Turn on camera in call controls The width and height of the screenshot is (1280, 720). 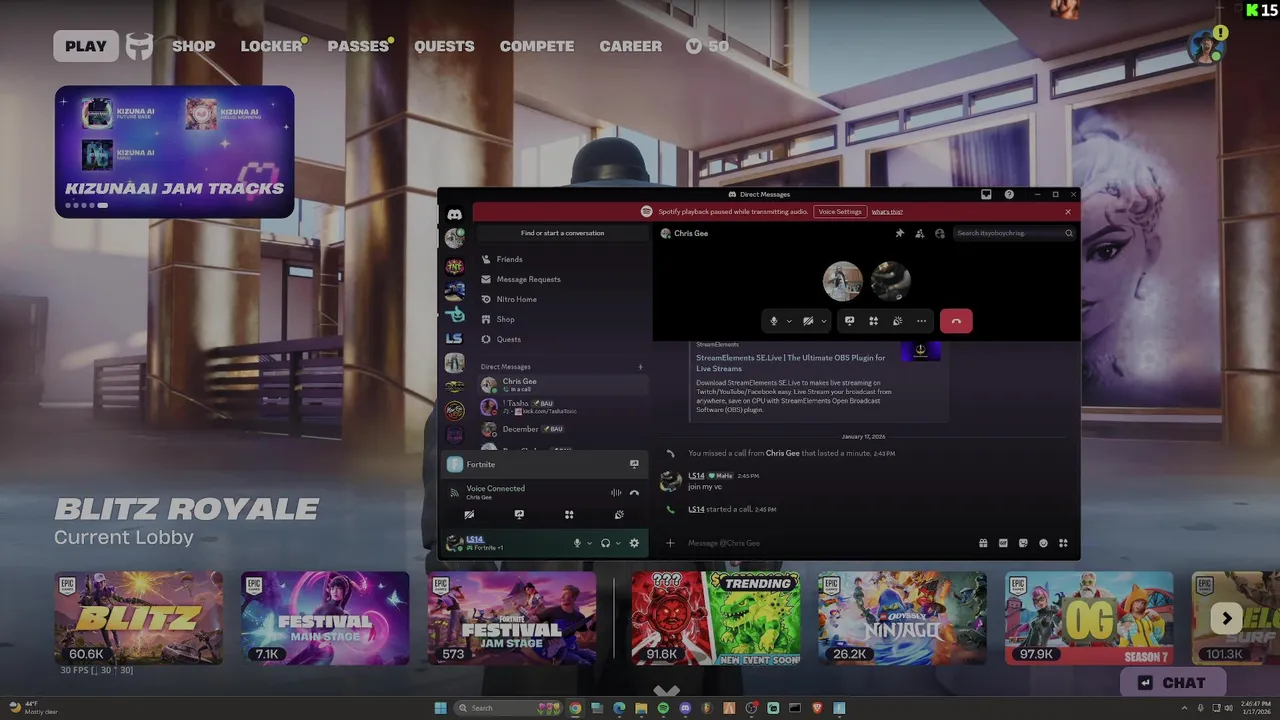(808, 321)
